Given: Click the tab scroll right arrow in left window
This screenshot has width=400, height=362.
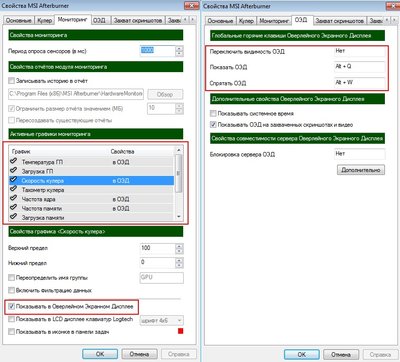Looking at the screenshot, I should pos(192,20).
